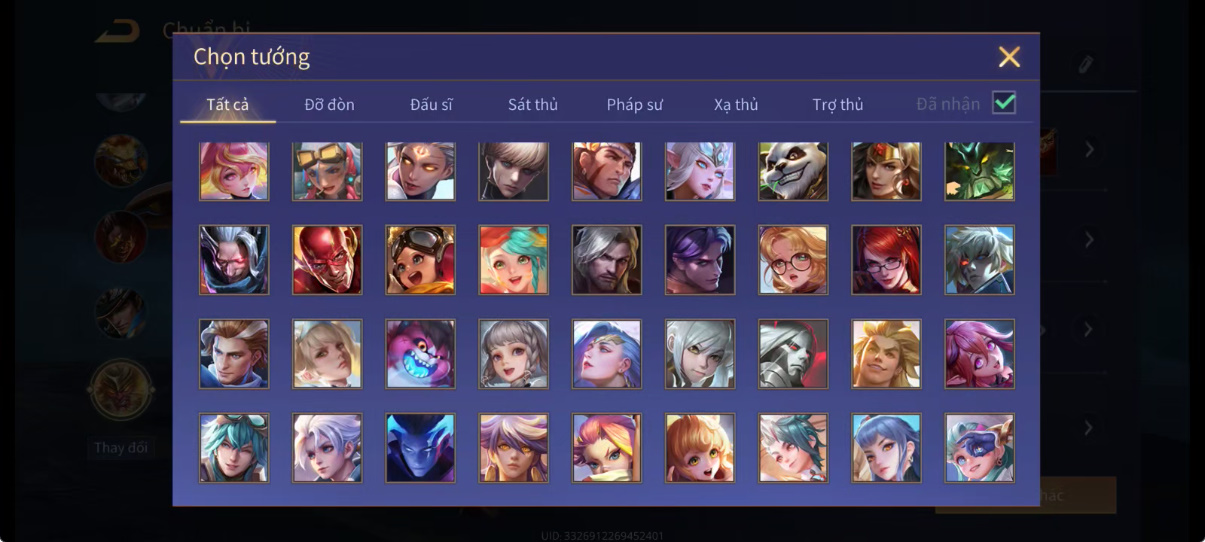1205x542 pixels.
Task: Select the girl with round glasses hero
Action: 793,260
